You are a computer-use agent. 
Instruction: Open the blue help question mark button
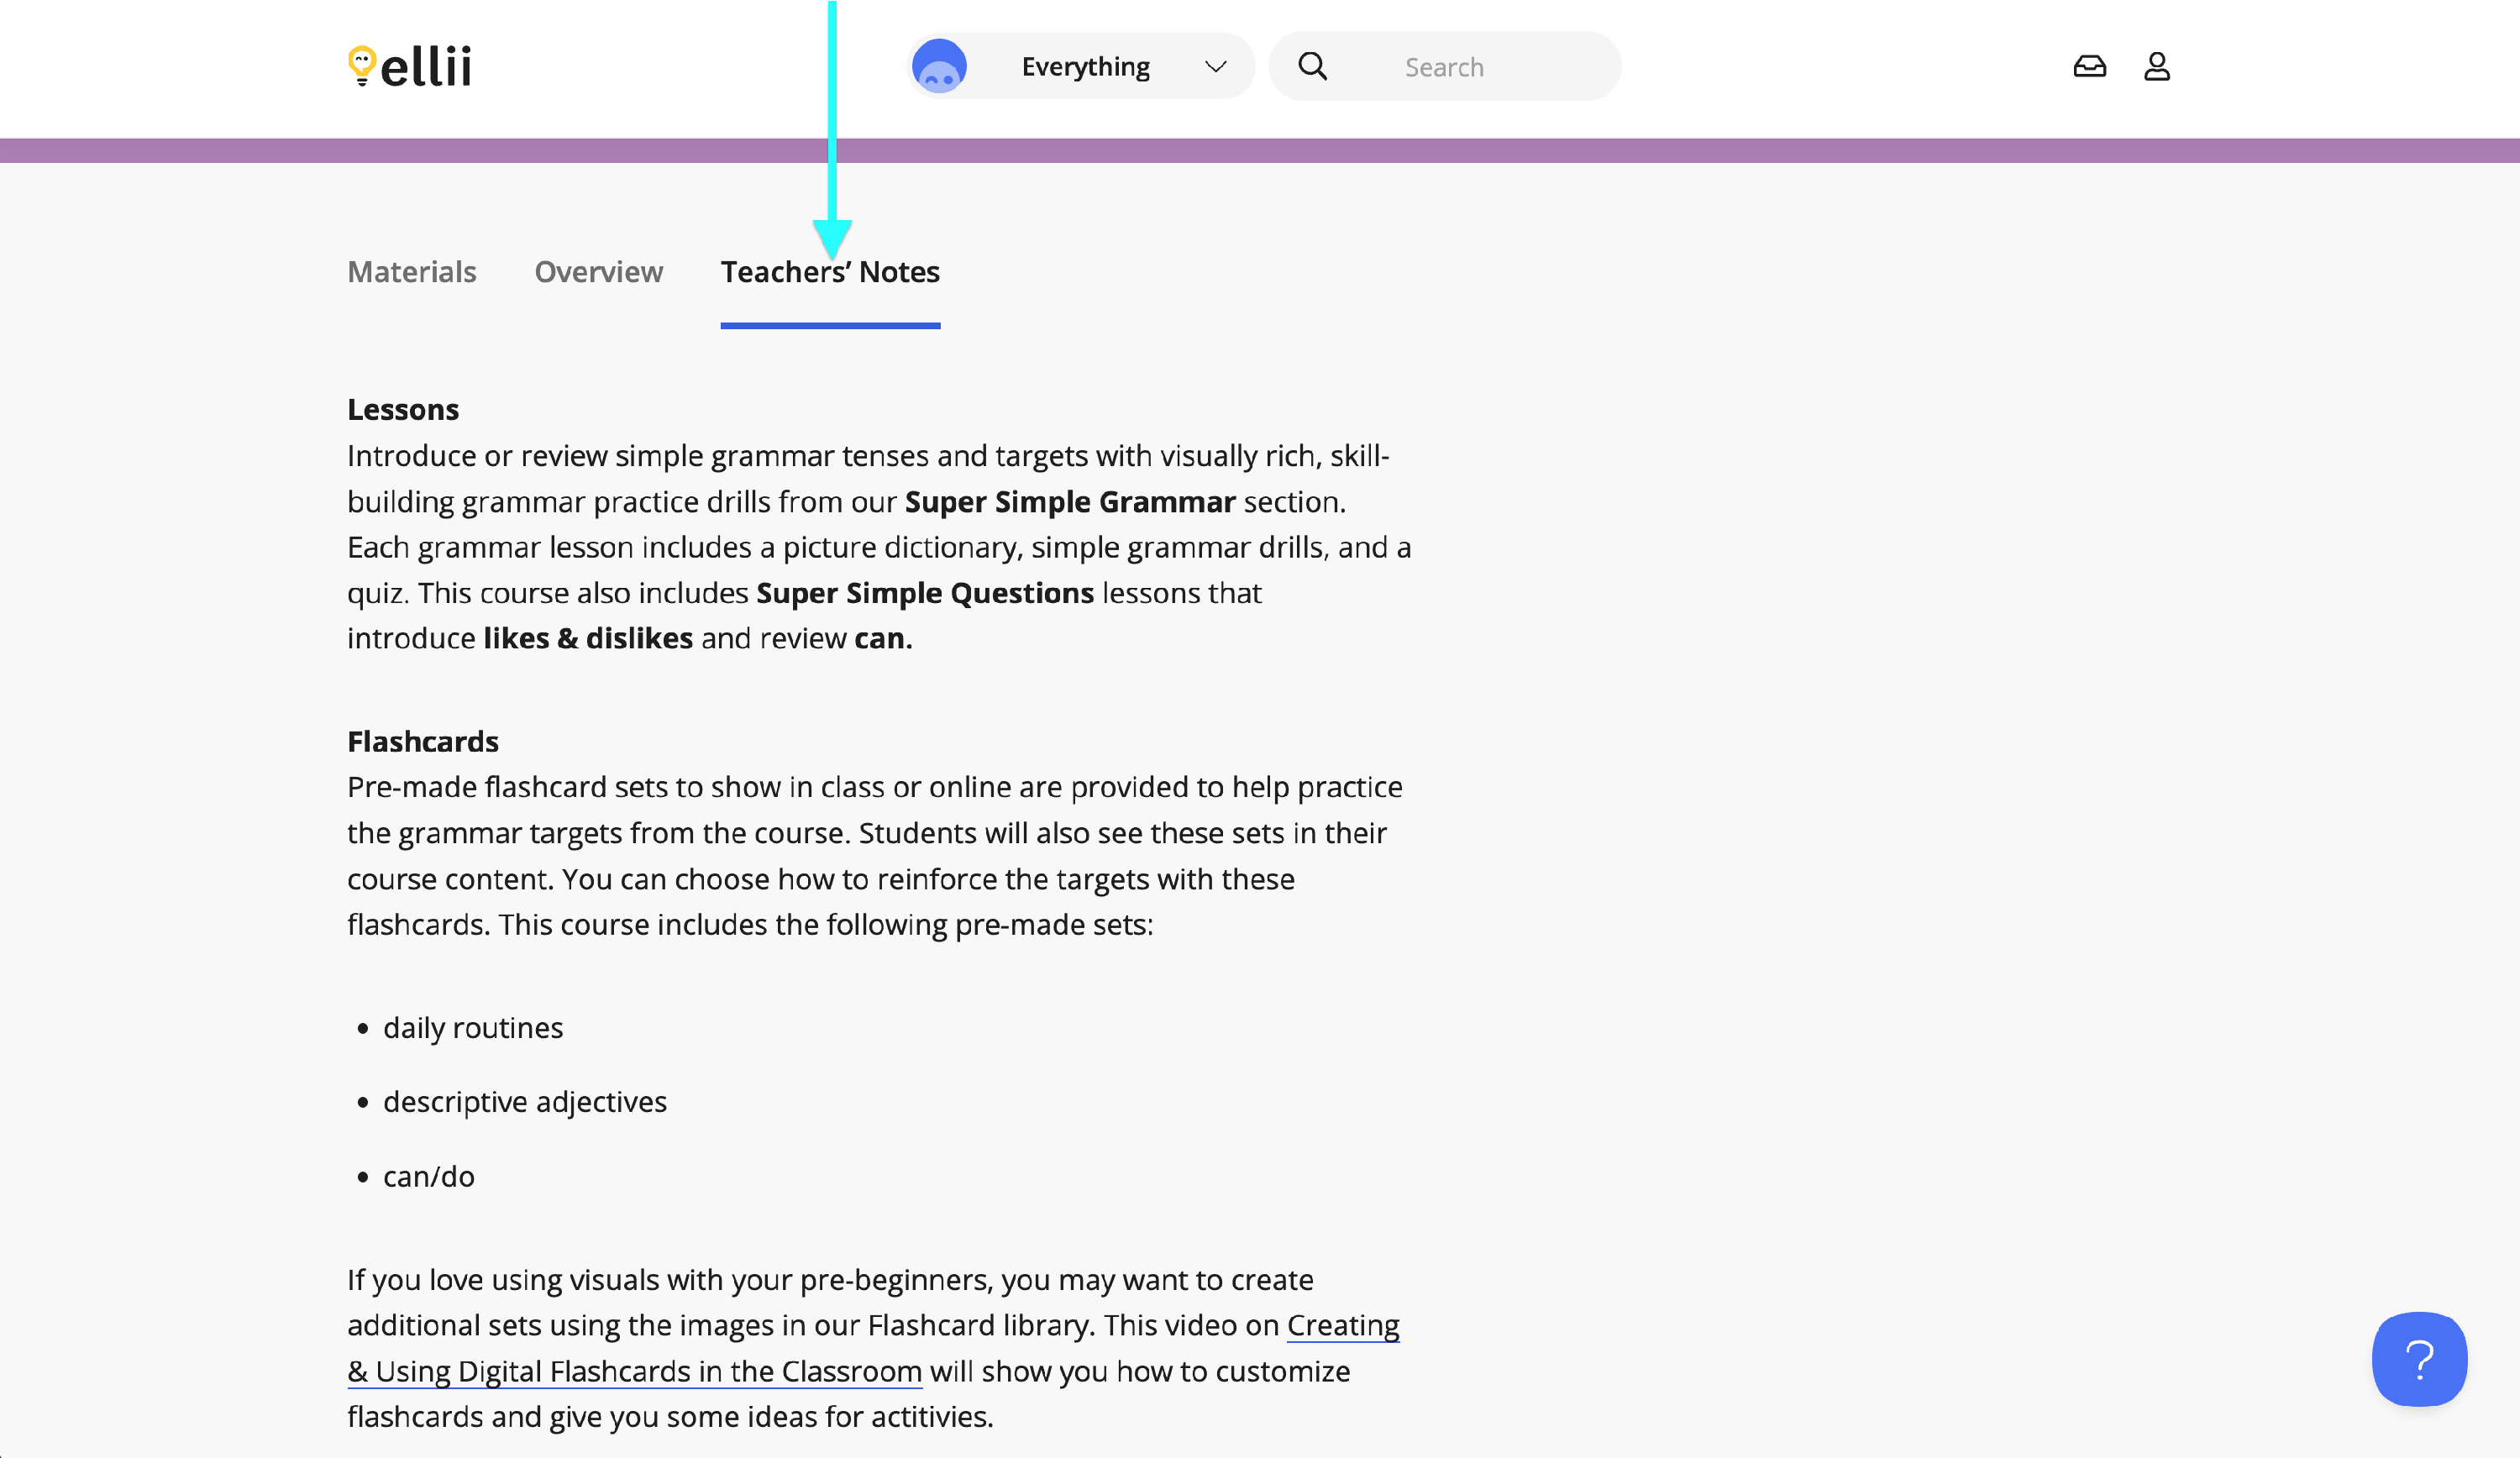pos(2418,1359)
